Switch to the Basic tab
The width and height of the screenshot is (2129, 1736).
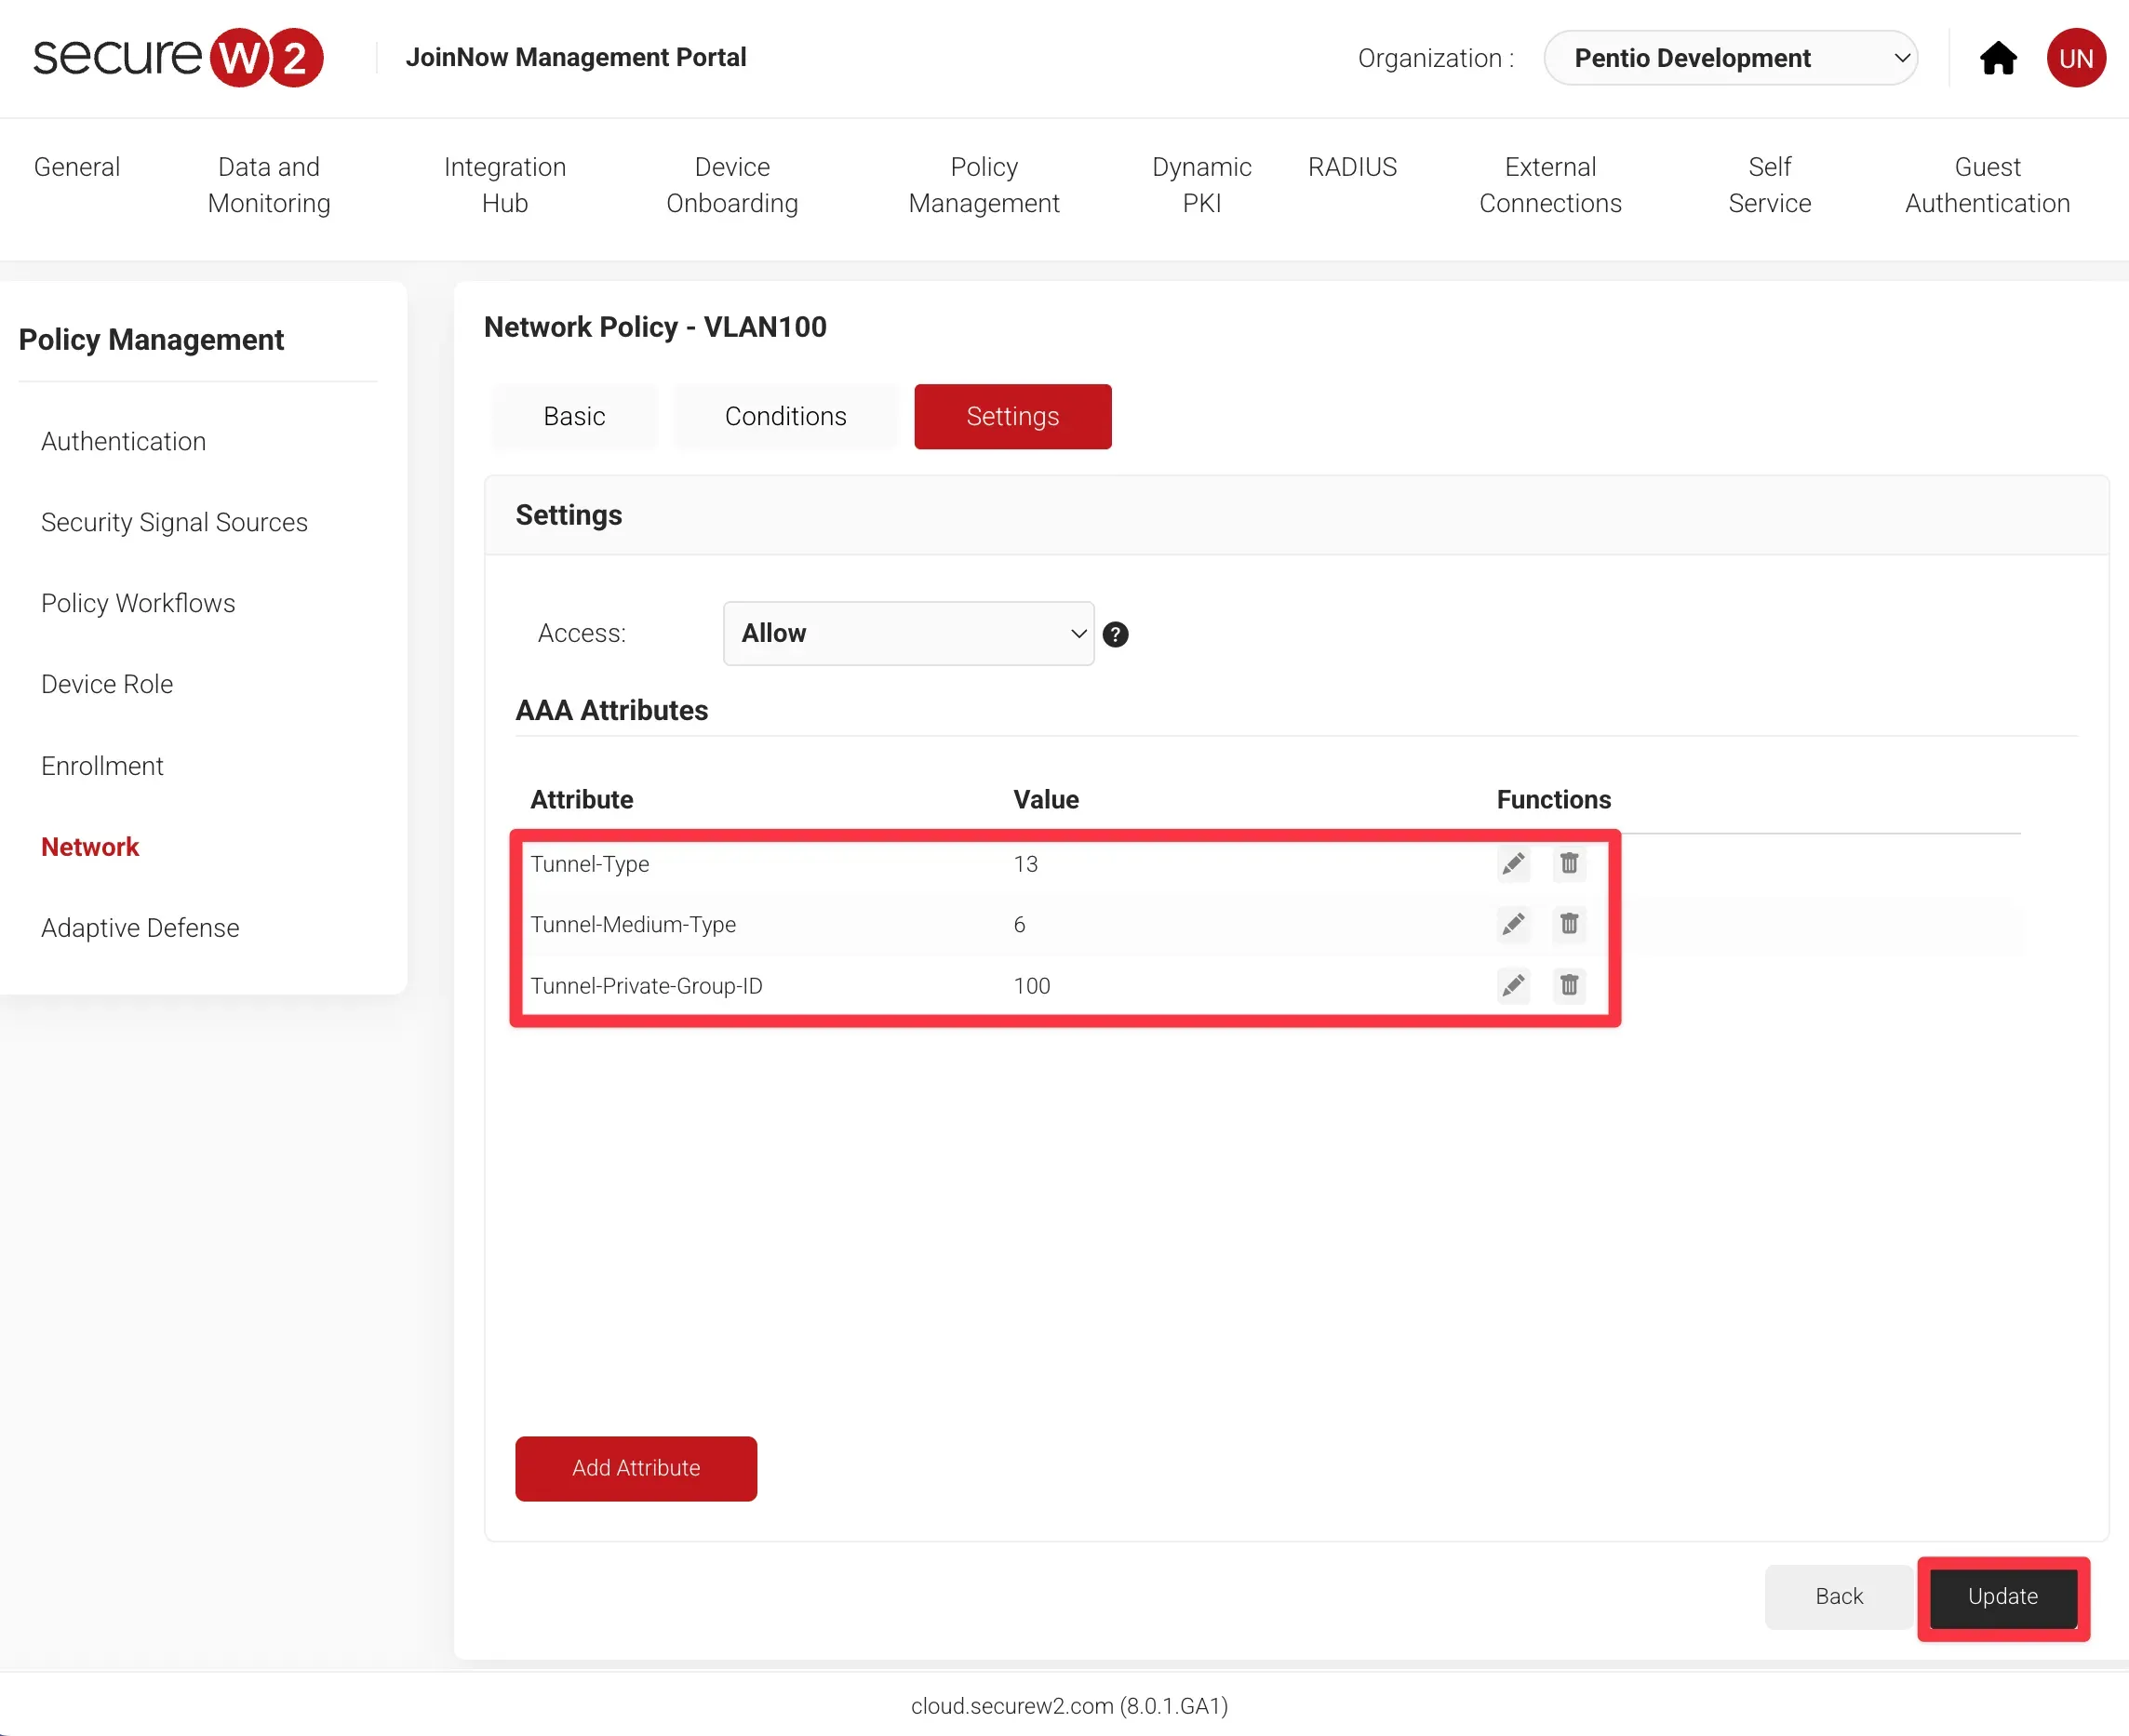click(x=574, y=416)
